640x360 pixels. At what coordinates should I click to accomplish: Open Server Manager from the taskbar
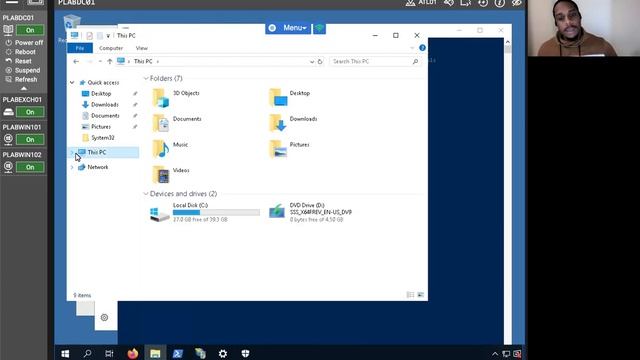pos(200,353)
